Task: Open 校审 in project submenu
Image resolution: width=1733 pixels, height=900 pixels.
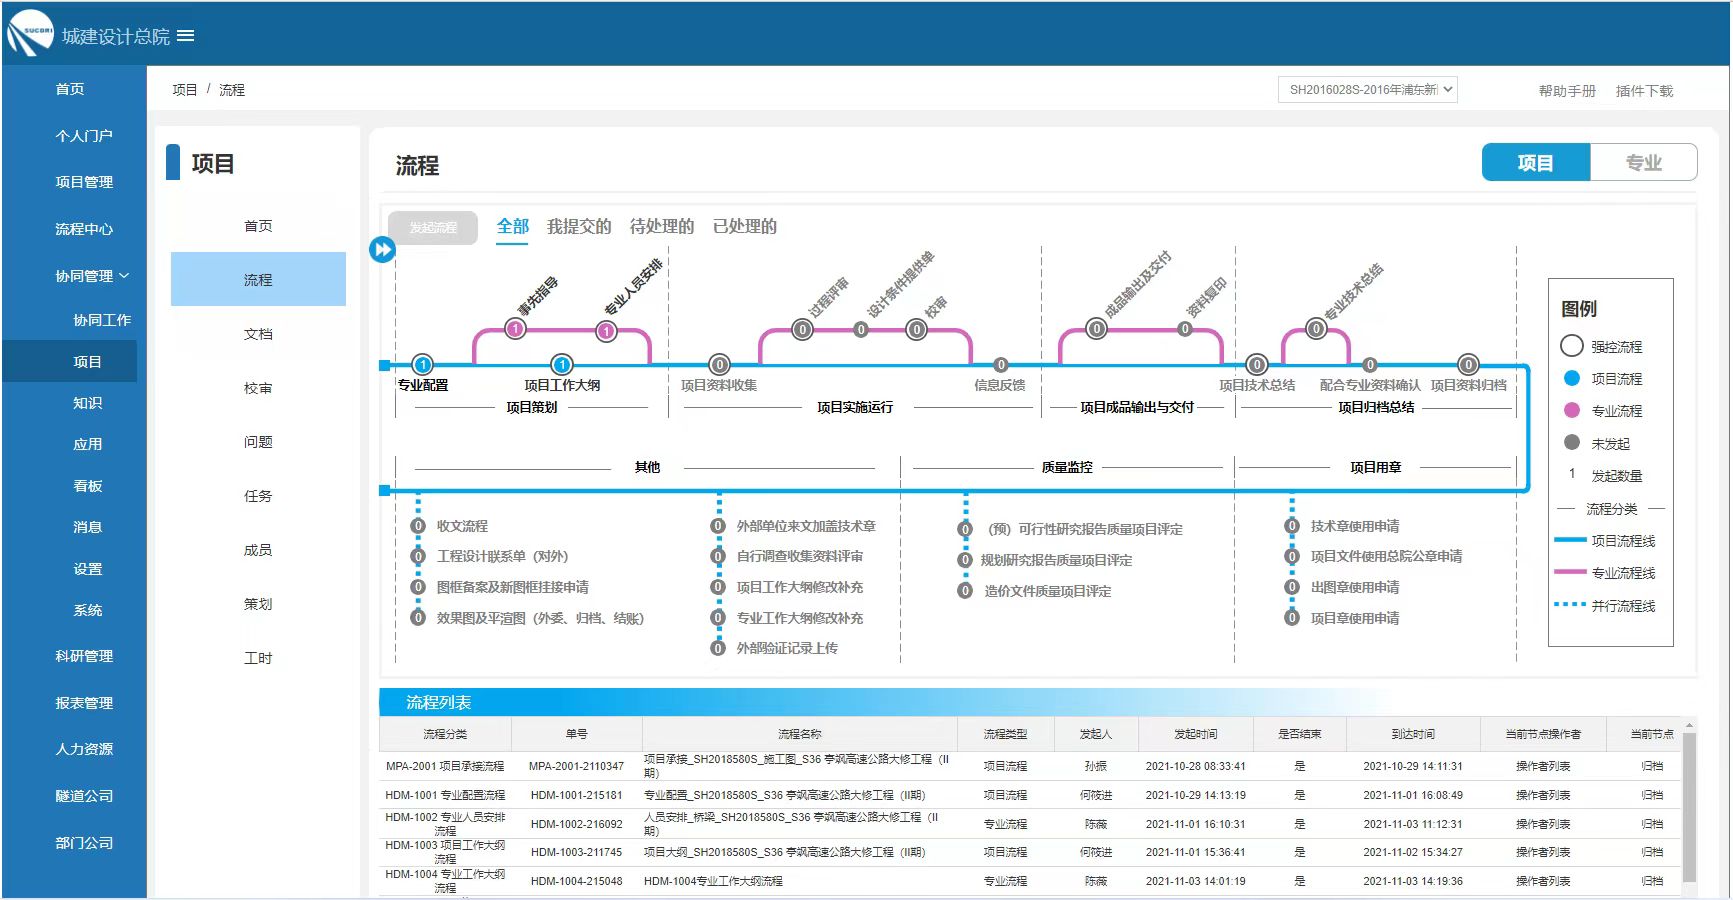Action: tap(258, 388)
